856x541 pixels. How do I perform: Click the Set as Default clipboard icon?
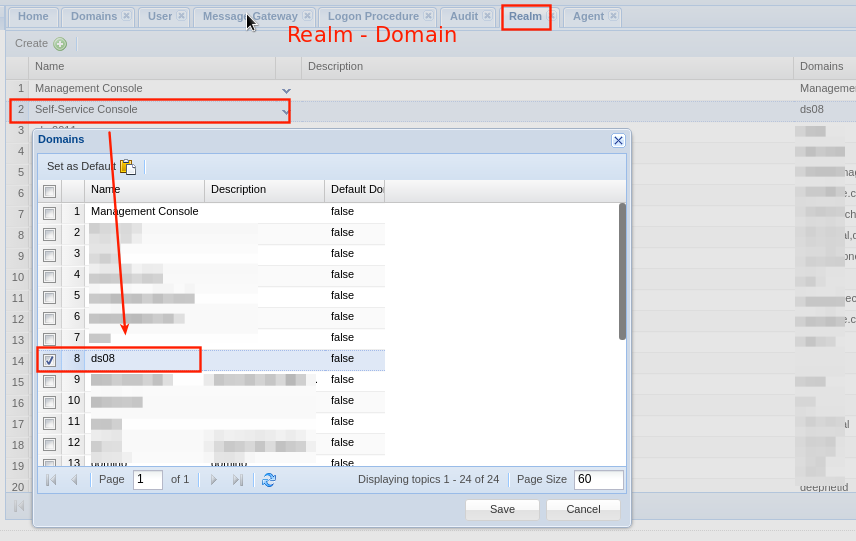(x=127, y=167)
